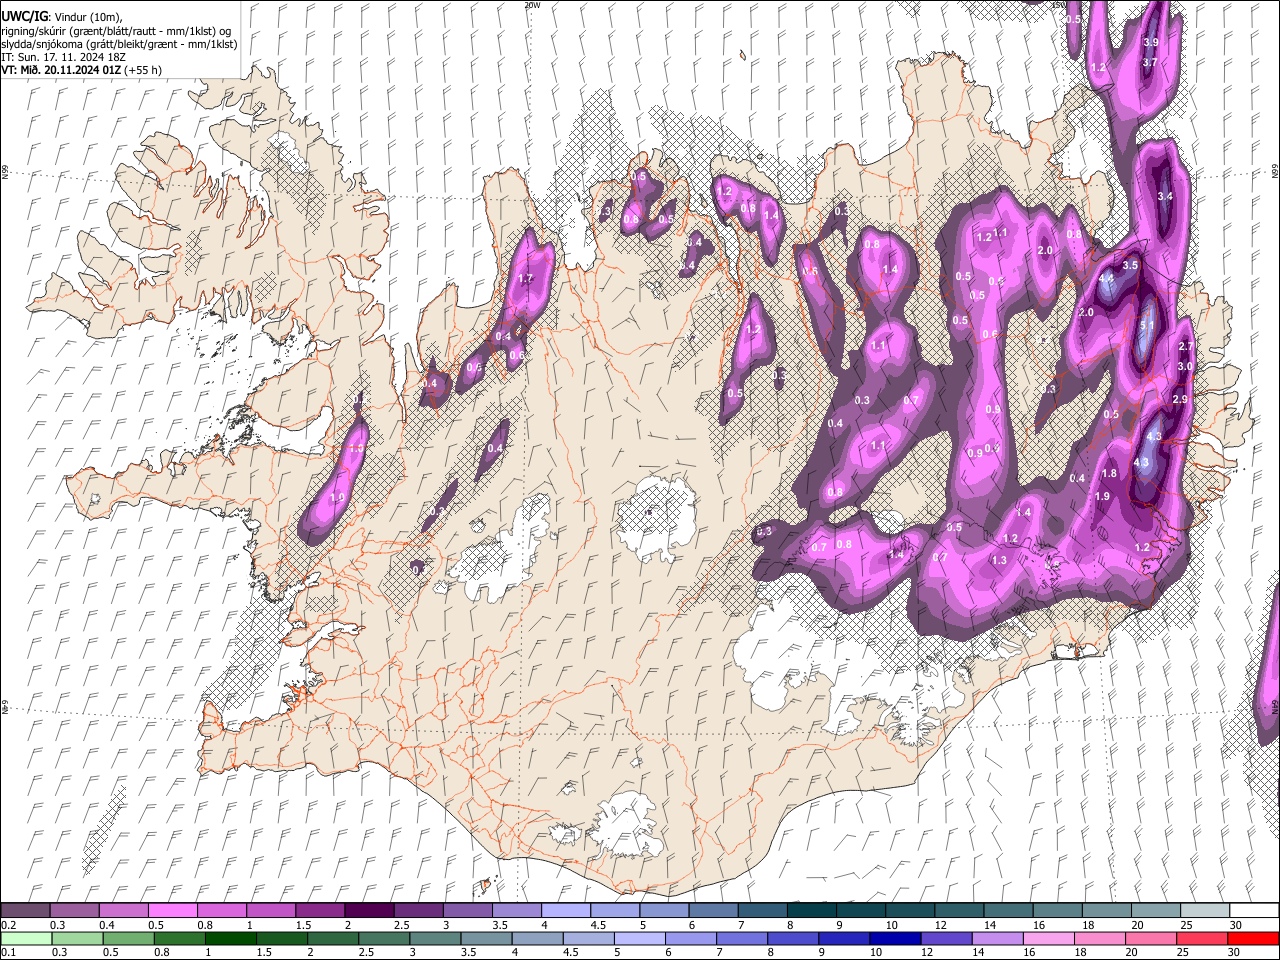Image resolution: width=1280 pixels, height=960 pixels.
Task: Click the 'VT: Mið. 20.11.2024 01Z (+55 h)' line
Action: (81, 70)
